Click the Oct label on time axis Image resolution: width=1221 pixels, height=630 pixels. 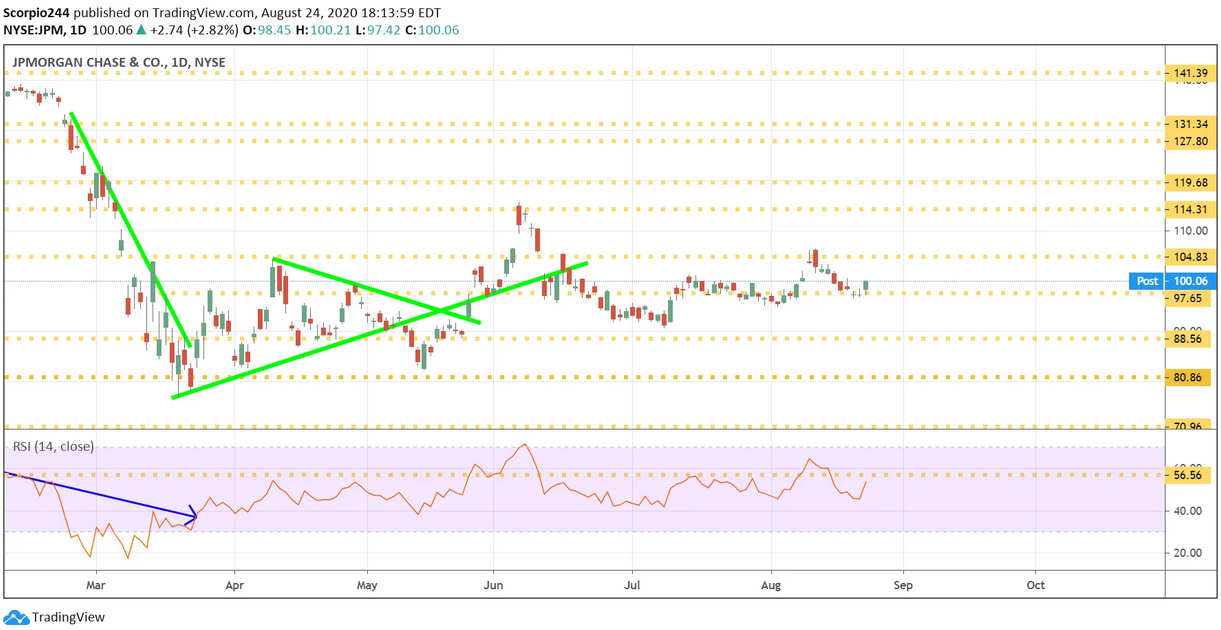tap(1036, 584)
